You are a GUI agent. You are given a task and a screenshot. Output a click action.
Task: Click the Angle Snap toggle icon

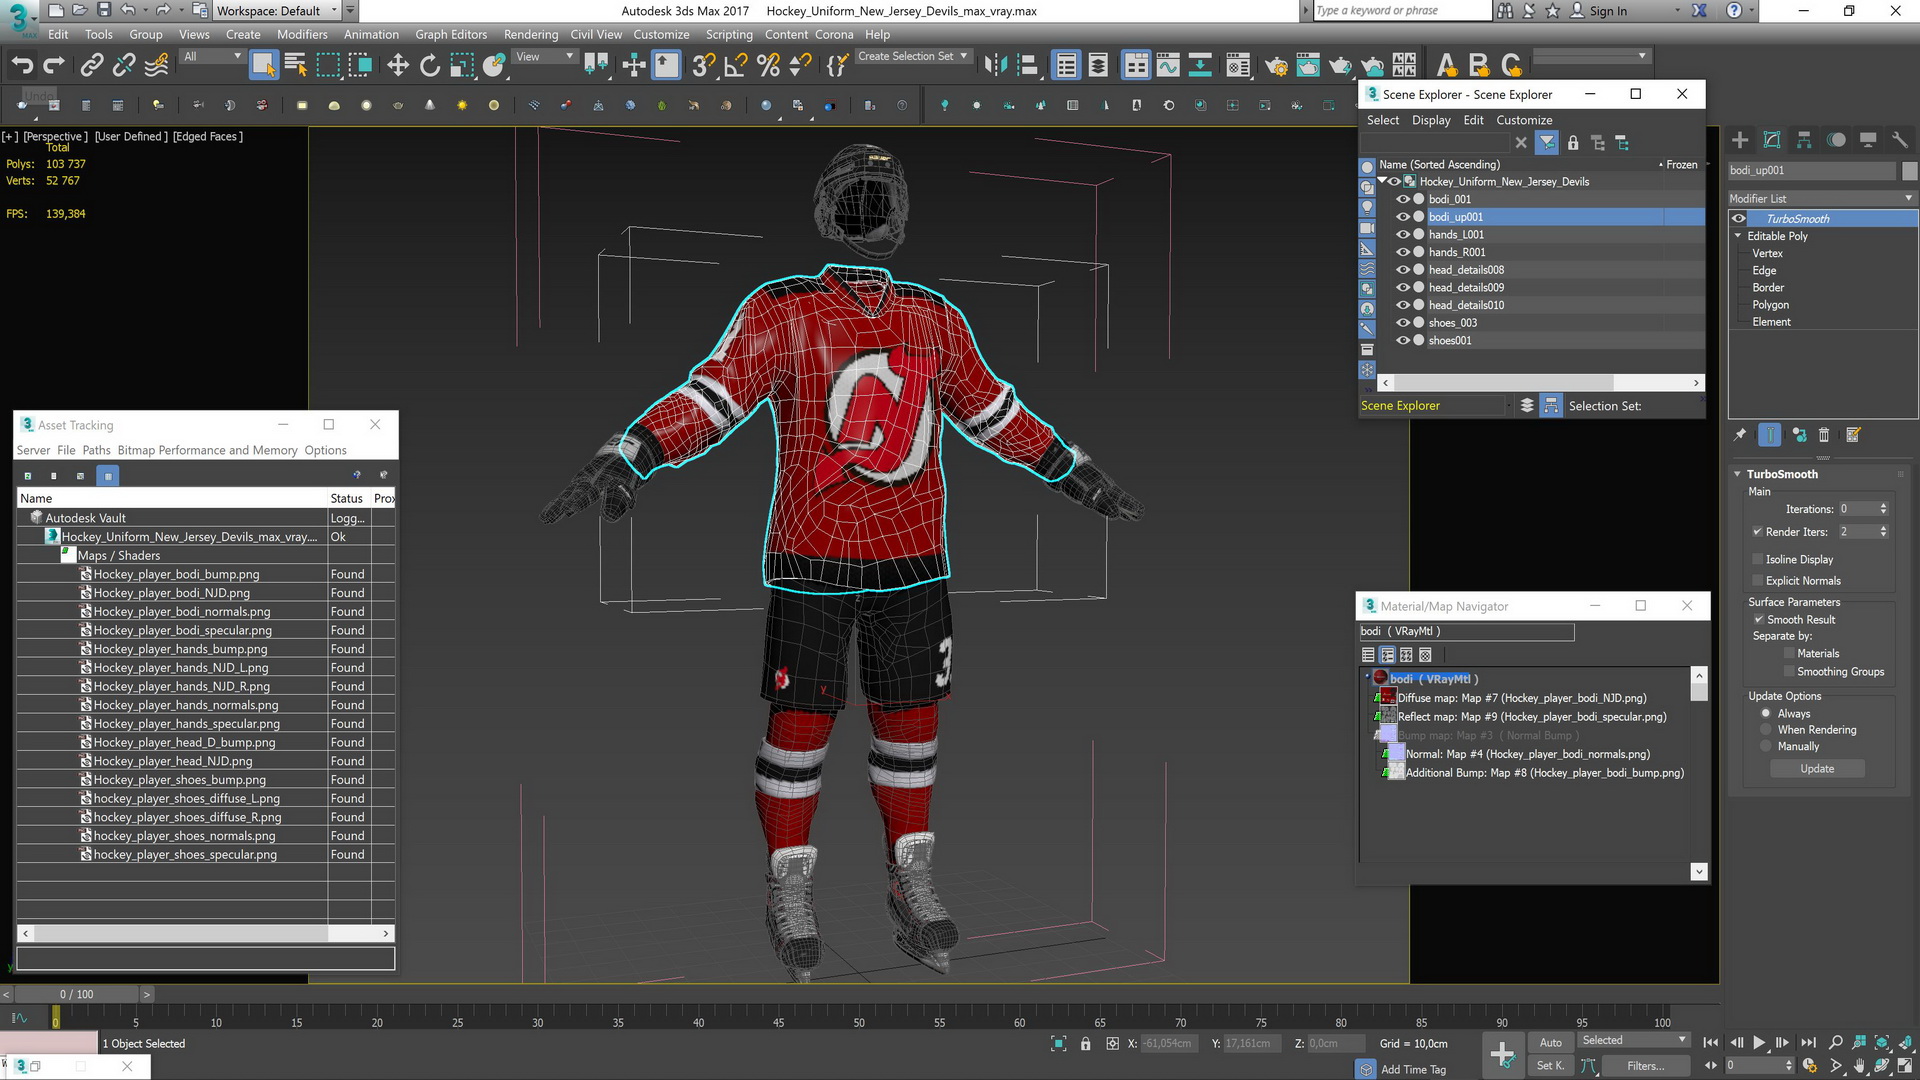[736, 66]
